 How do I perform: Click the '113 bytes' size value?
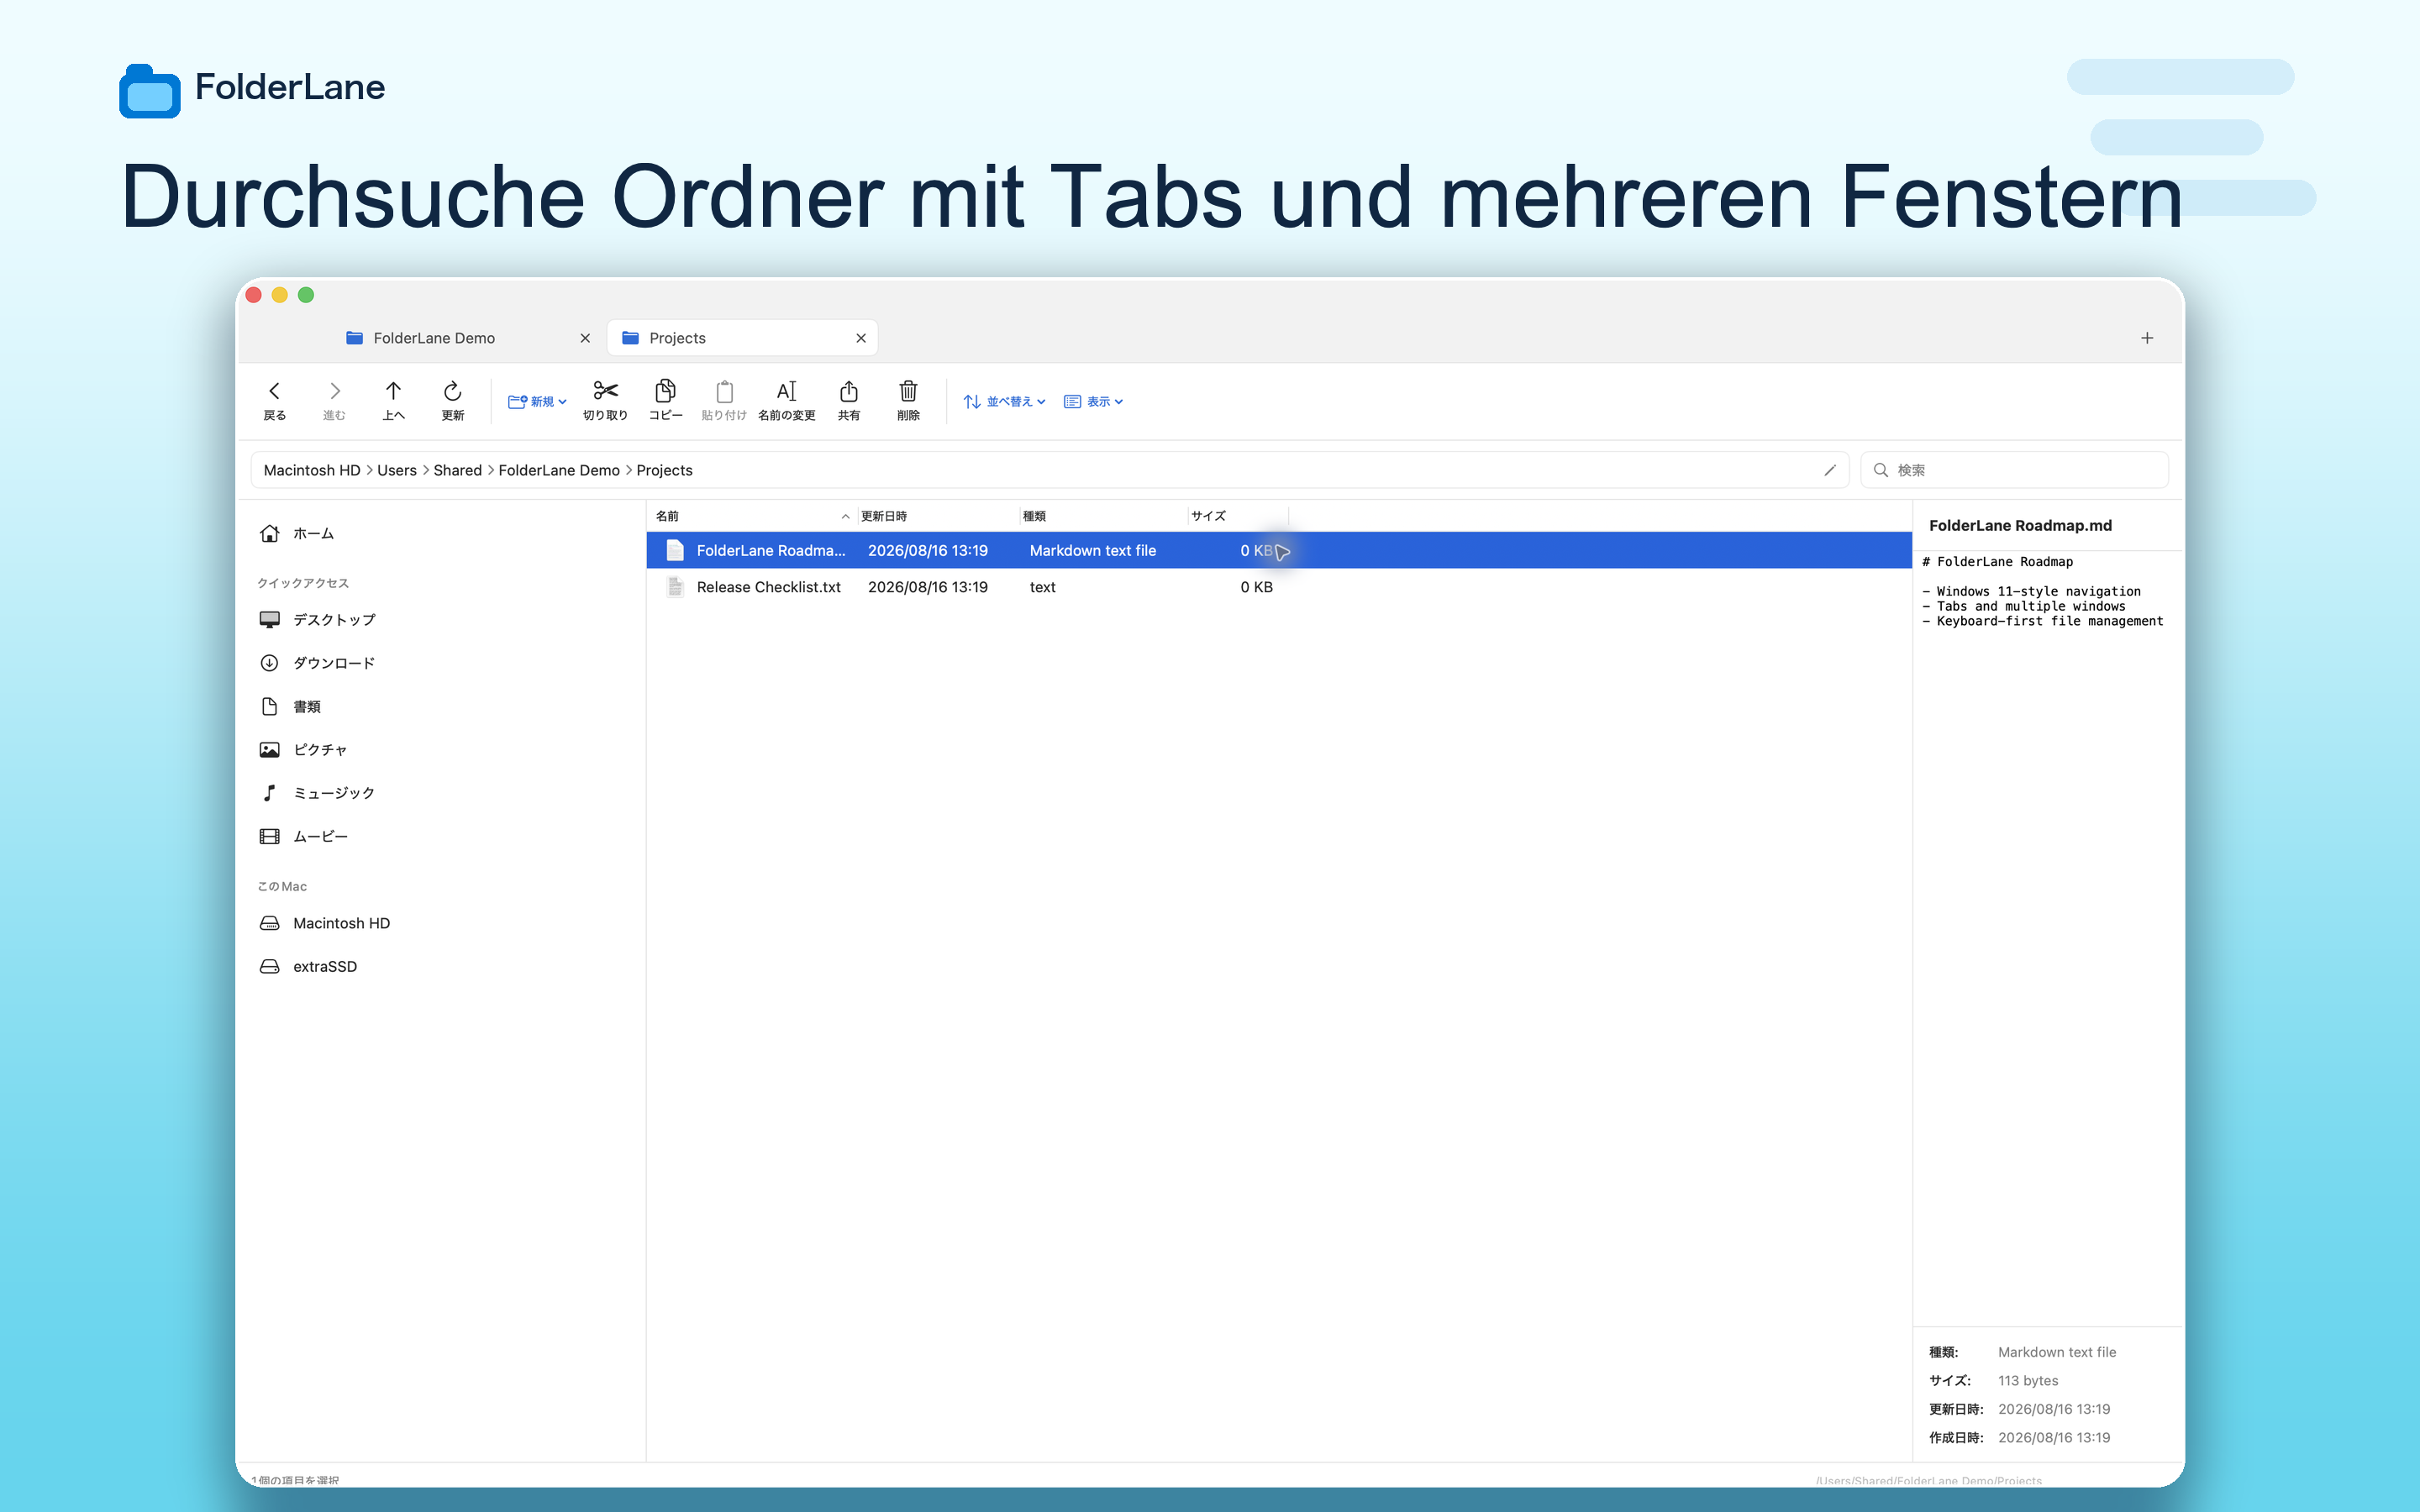click(2028, 1381)
